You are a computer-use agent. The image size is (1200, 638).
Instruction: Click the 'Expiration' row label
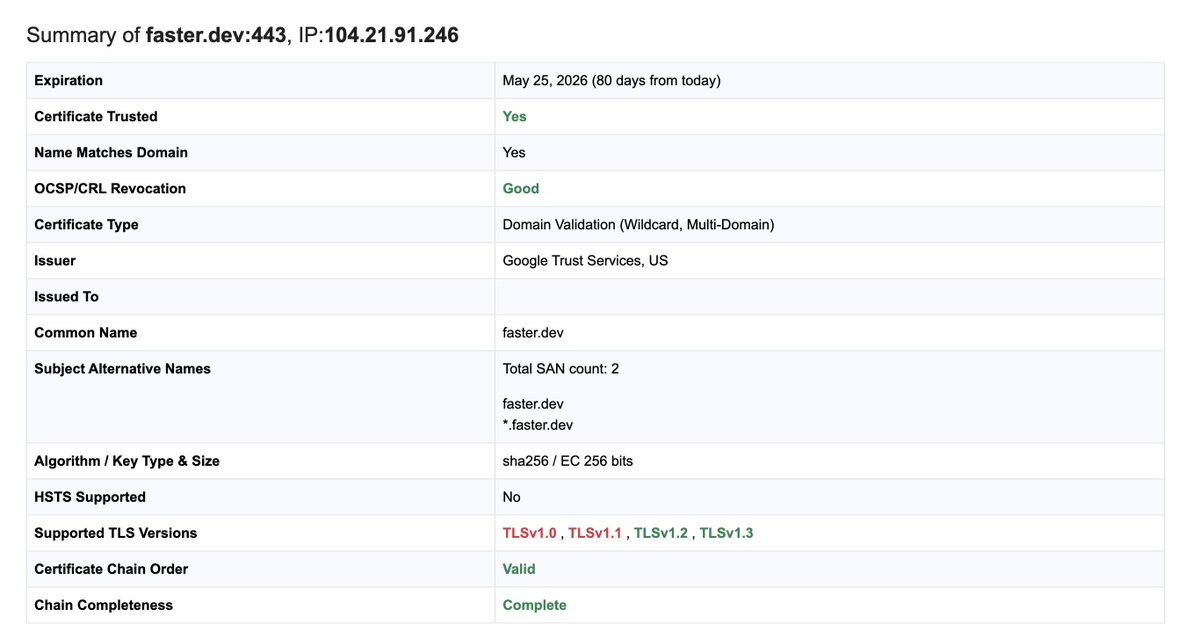click(68, 80)
